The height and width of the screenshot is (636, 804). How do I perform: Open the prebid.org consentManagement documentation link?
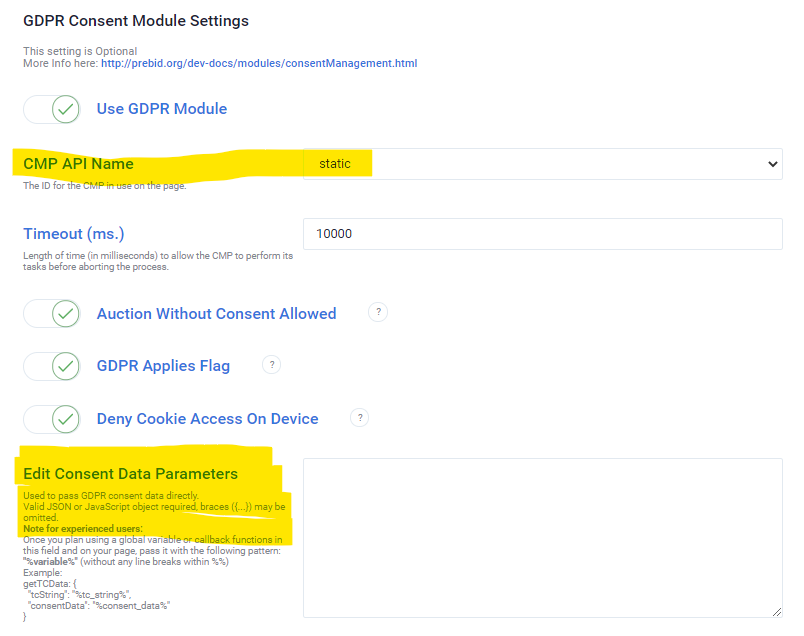(258, 63)
